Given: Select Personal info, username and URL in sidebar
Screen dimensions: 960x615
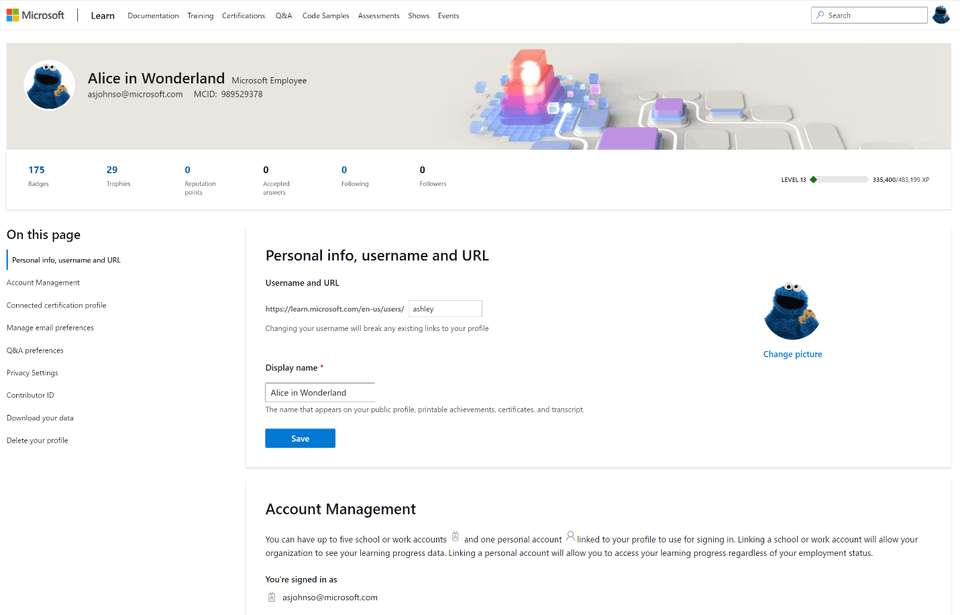Looking at the screenshot, I should [x=66, y=260].
